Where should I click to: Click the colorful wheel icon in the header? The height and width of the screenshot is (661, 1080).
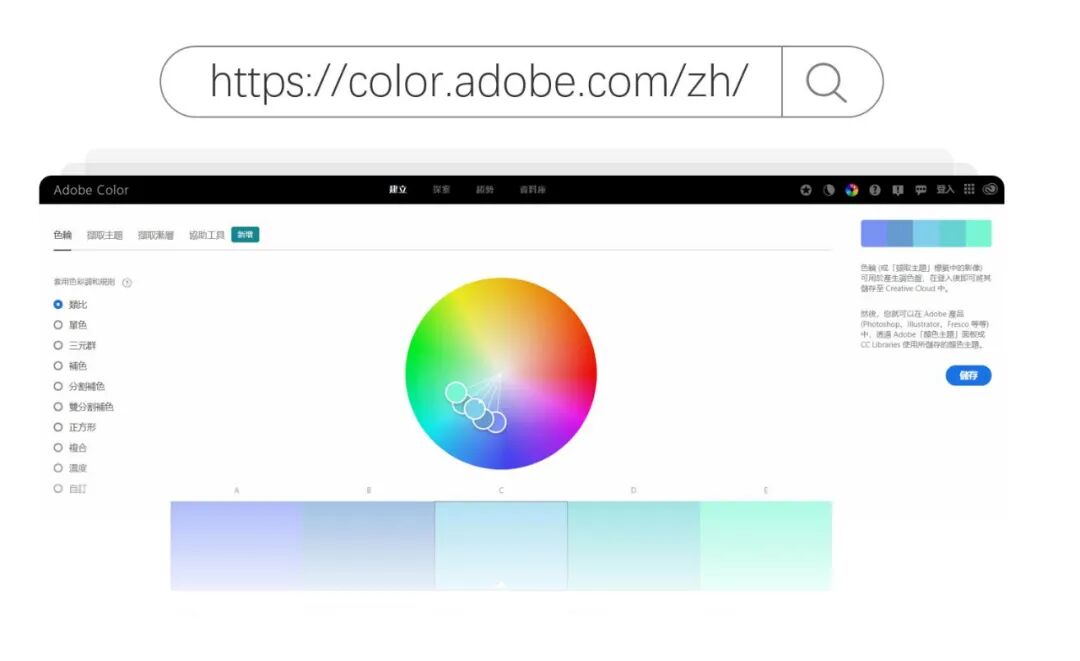(x=852, y=190)
